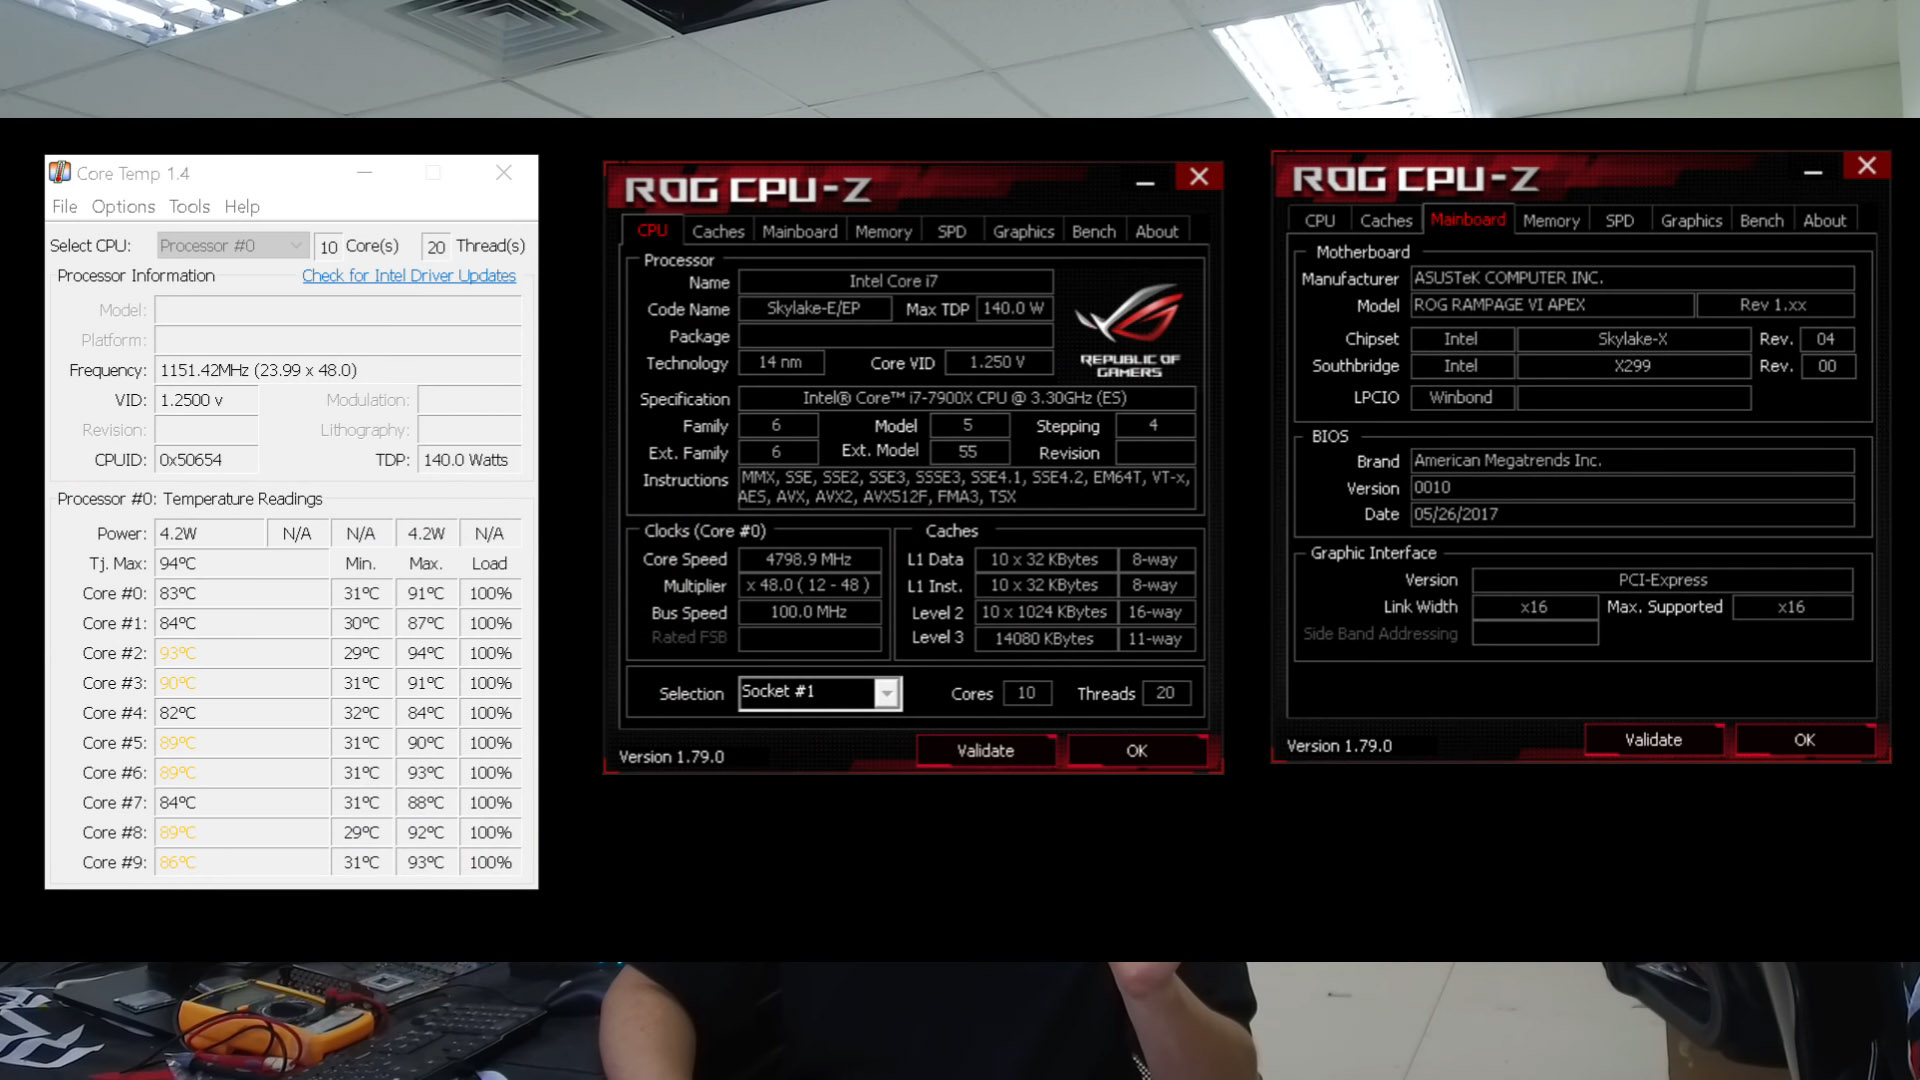Viewport: 1920px width, 1080px height.
Task: Open the Help menu in Core Temp
Action: (x=242, y=206)
